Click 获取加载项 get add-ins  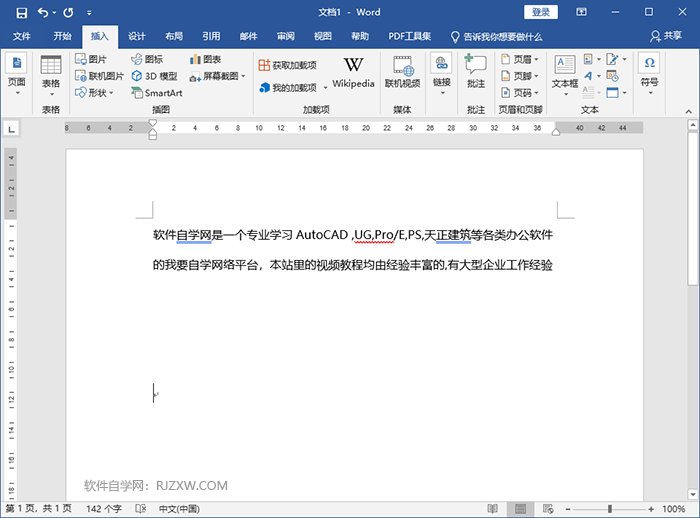(x=288, y=66)
